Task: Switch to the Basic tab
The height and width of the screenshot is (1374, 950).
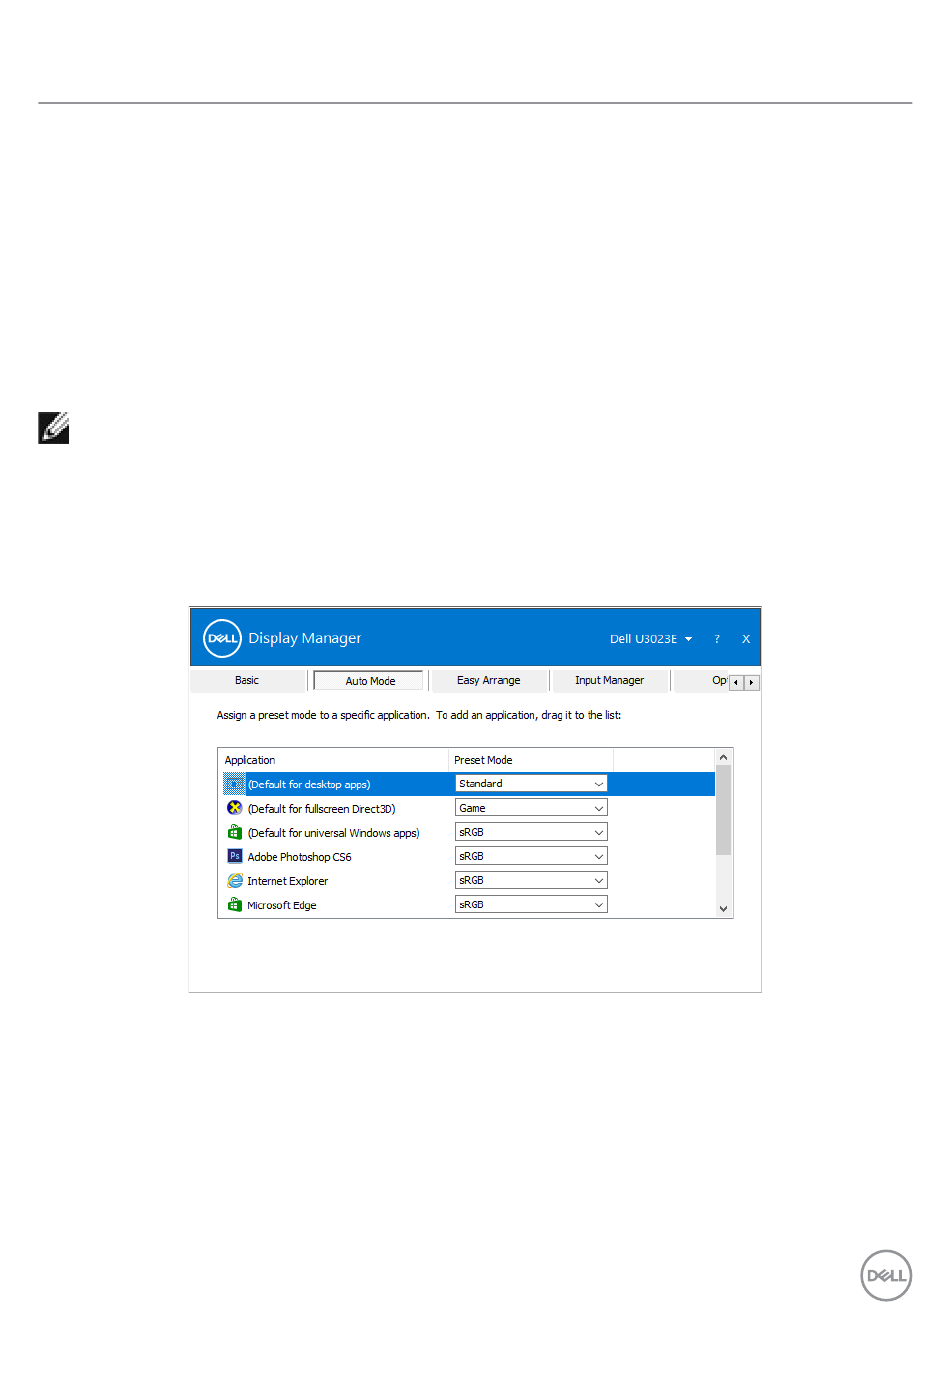Action: (247, 681)
